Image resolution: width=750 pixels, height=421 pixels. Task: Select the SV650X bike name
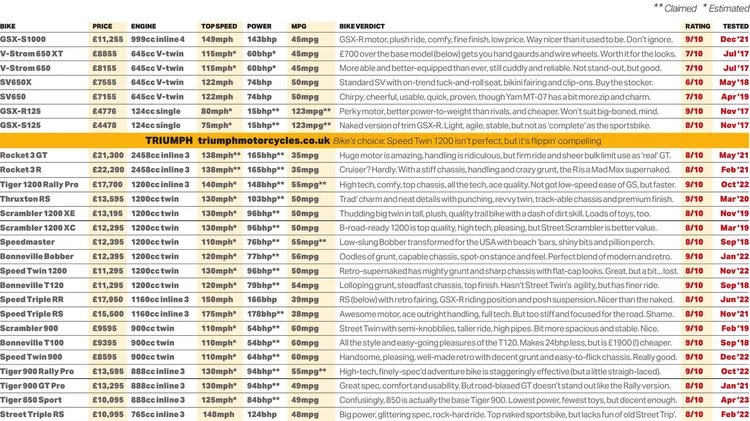[x=16, y=82]
